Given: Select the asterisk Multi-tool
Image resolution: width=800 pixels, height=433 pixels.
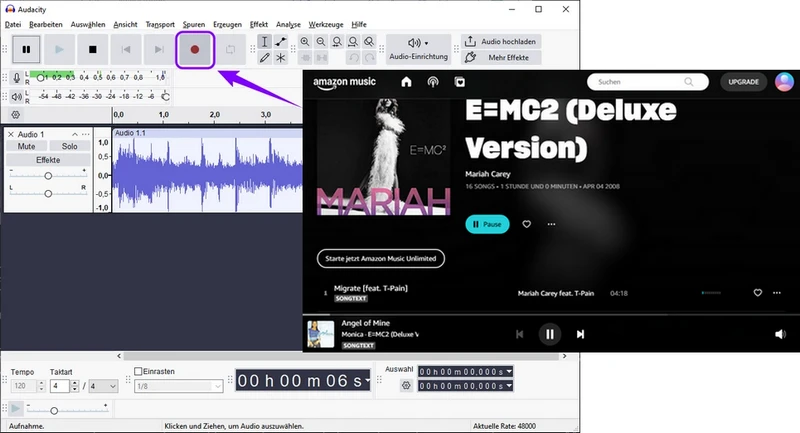Looking at the screenshot, I should (281, 58).
